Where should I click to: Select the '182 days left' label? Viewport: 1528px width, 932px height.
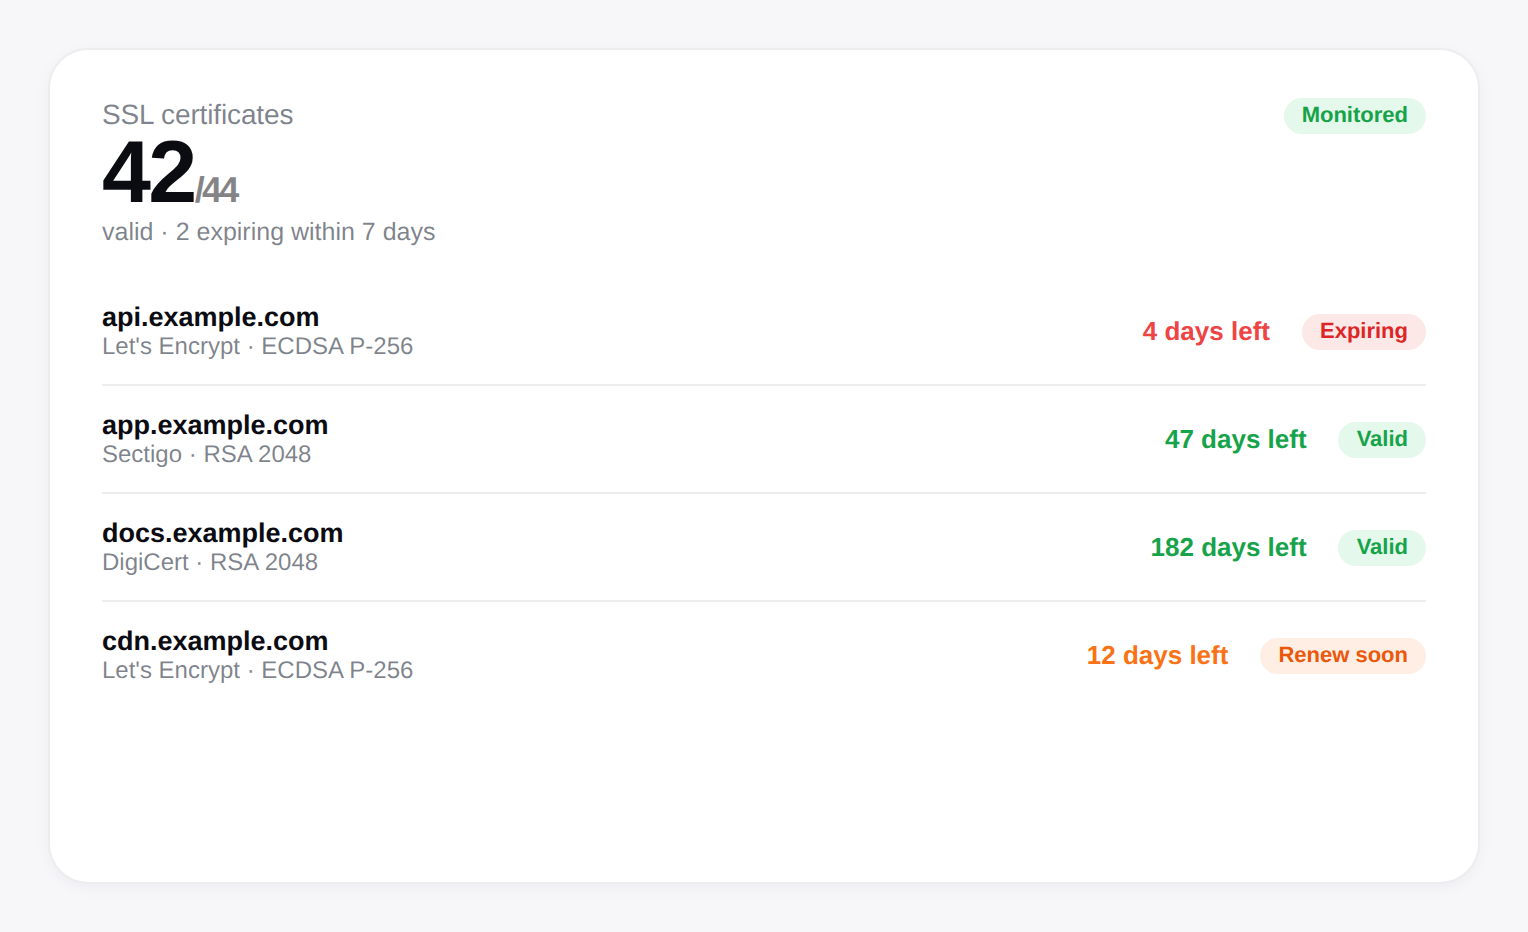point(1228,547)
